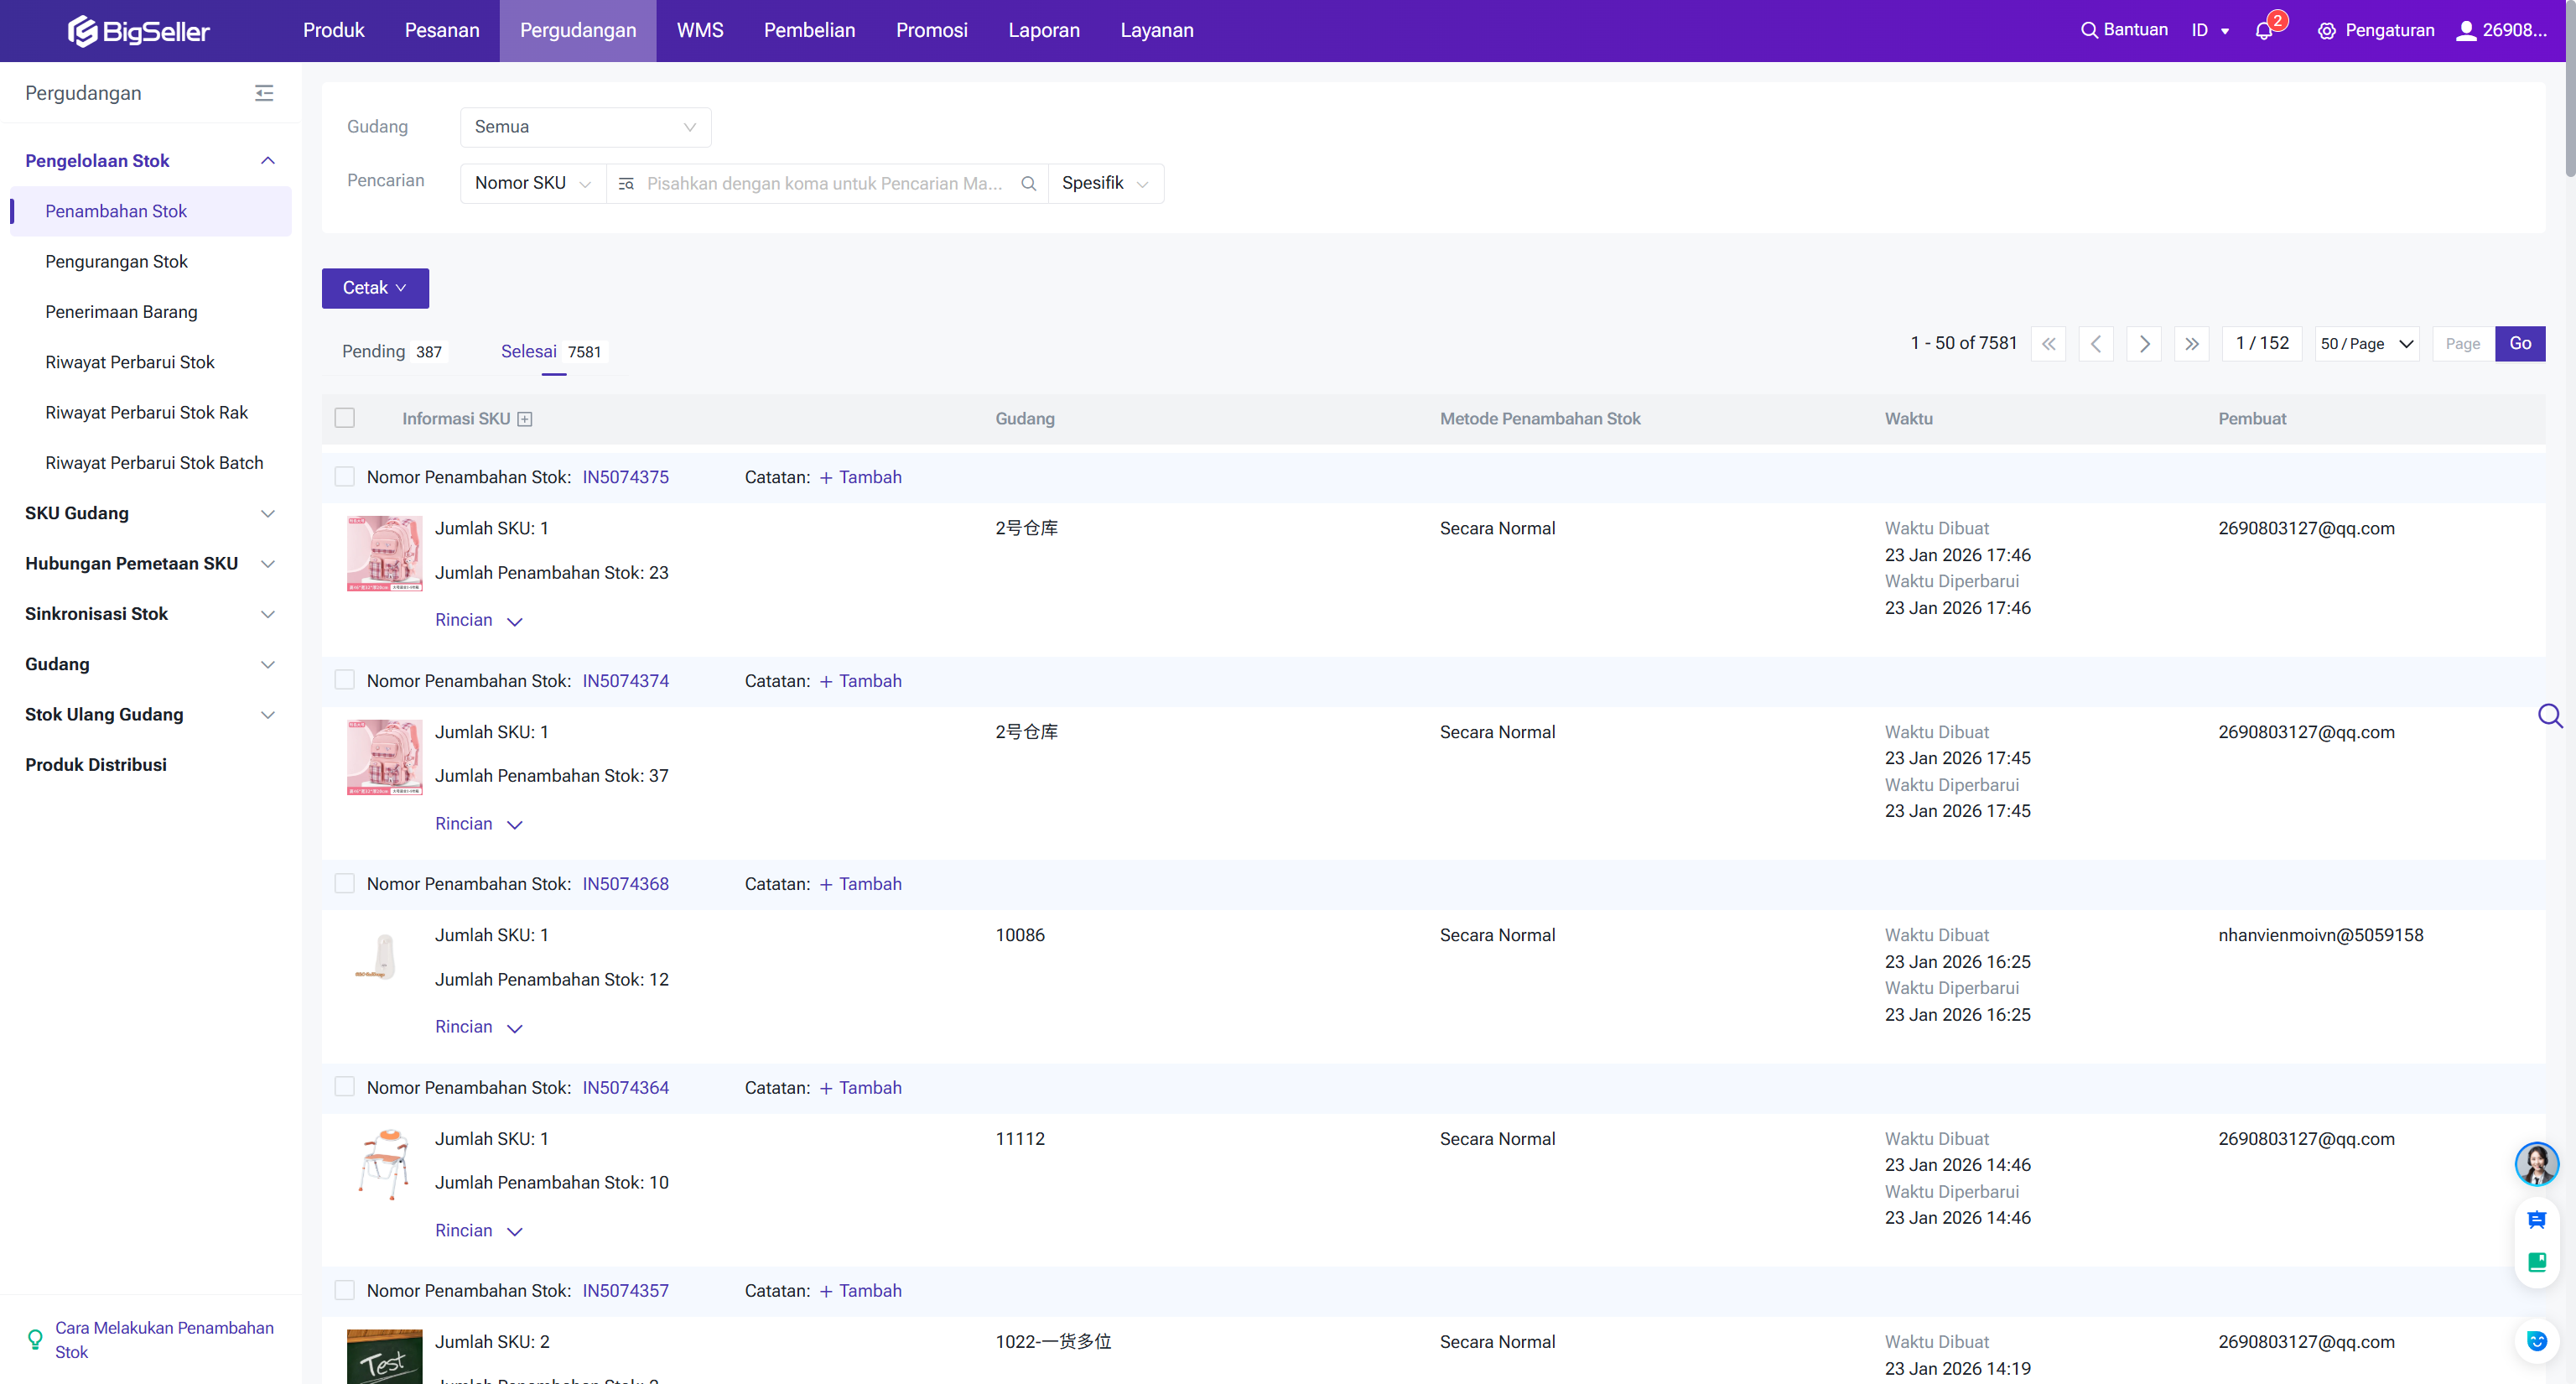Image resolution: width=2576 pixels, height=1384 pixels.
Task: Click the Page number input field
Action: [2462, 344]
